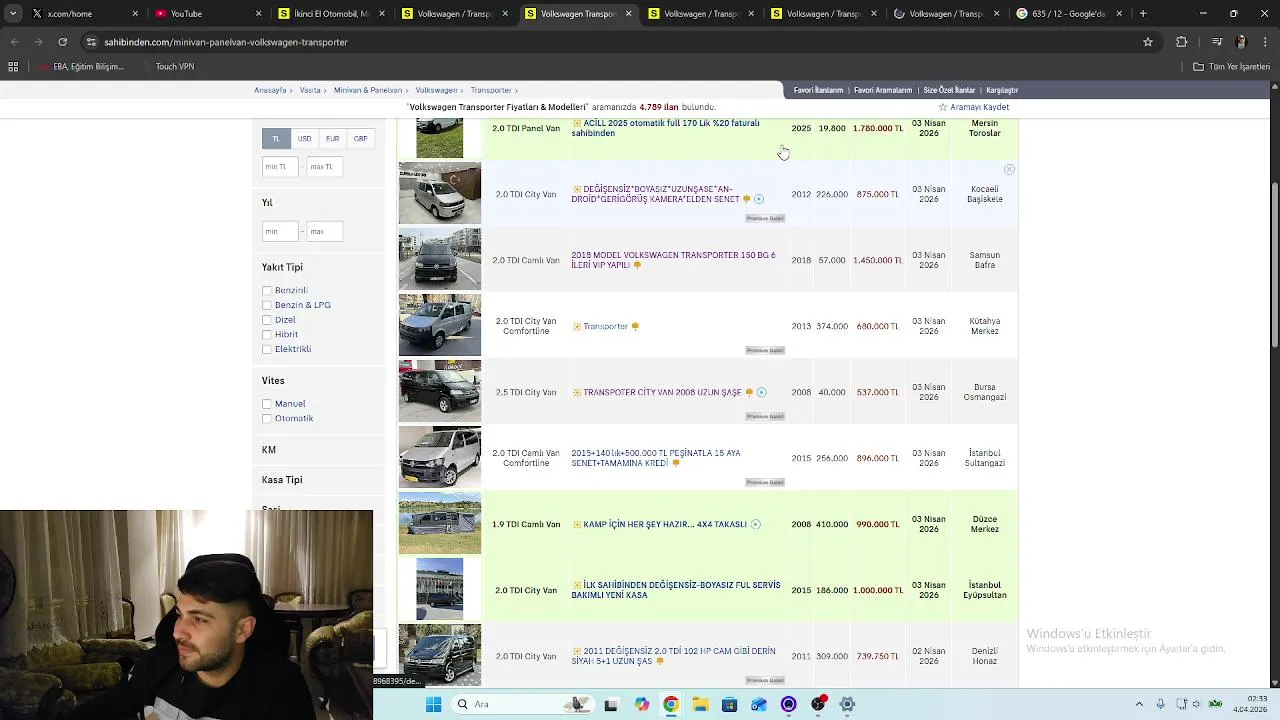Screen dimensions: 1280x720
Task: Switch to Chrome on the taskbar
Action: coord(671,704)
